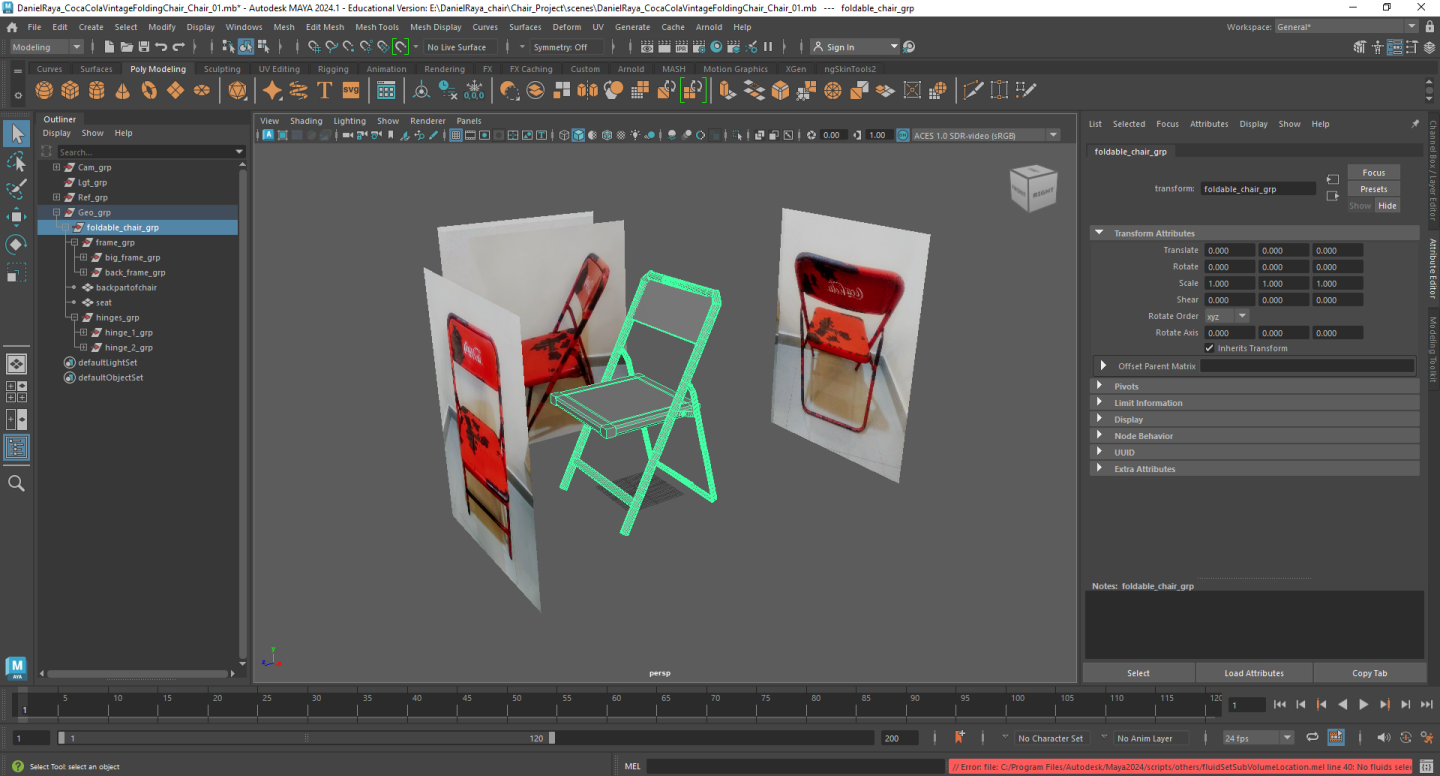Open the Mesh Tools menu
Image resolution: width=1440 pixels, height=776 pixels.
pyautogui.click(x=377, y=27)
